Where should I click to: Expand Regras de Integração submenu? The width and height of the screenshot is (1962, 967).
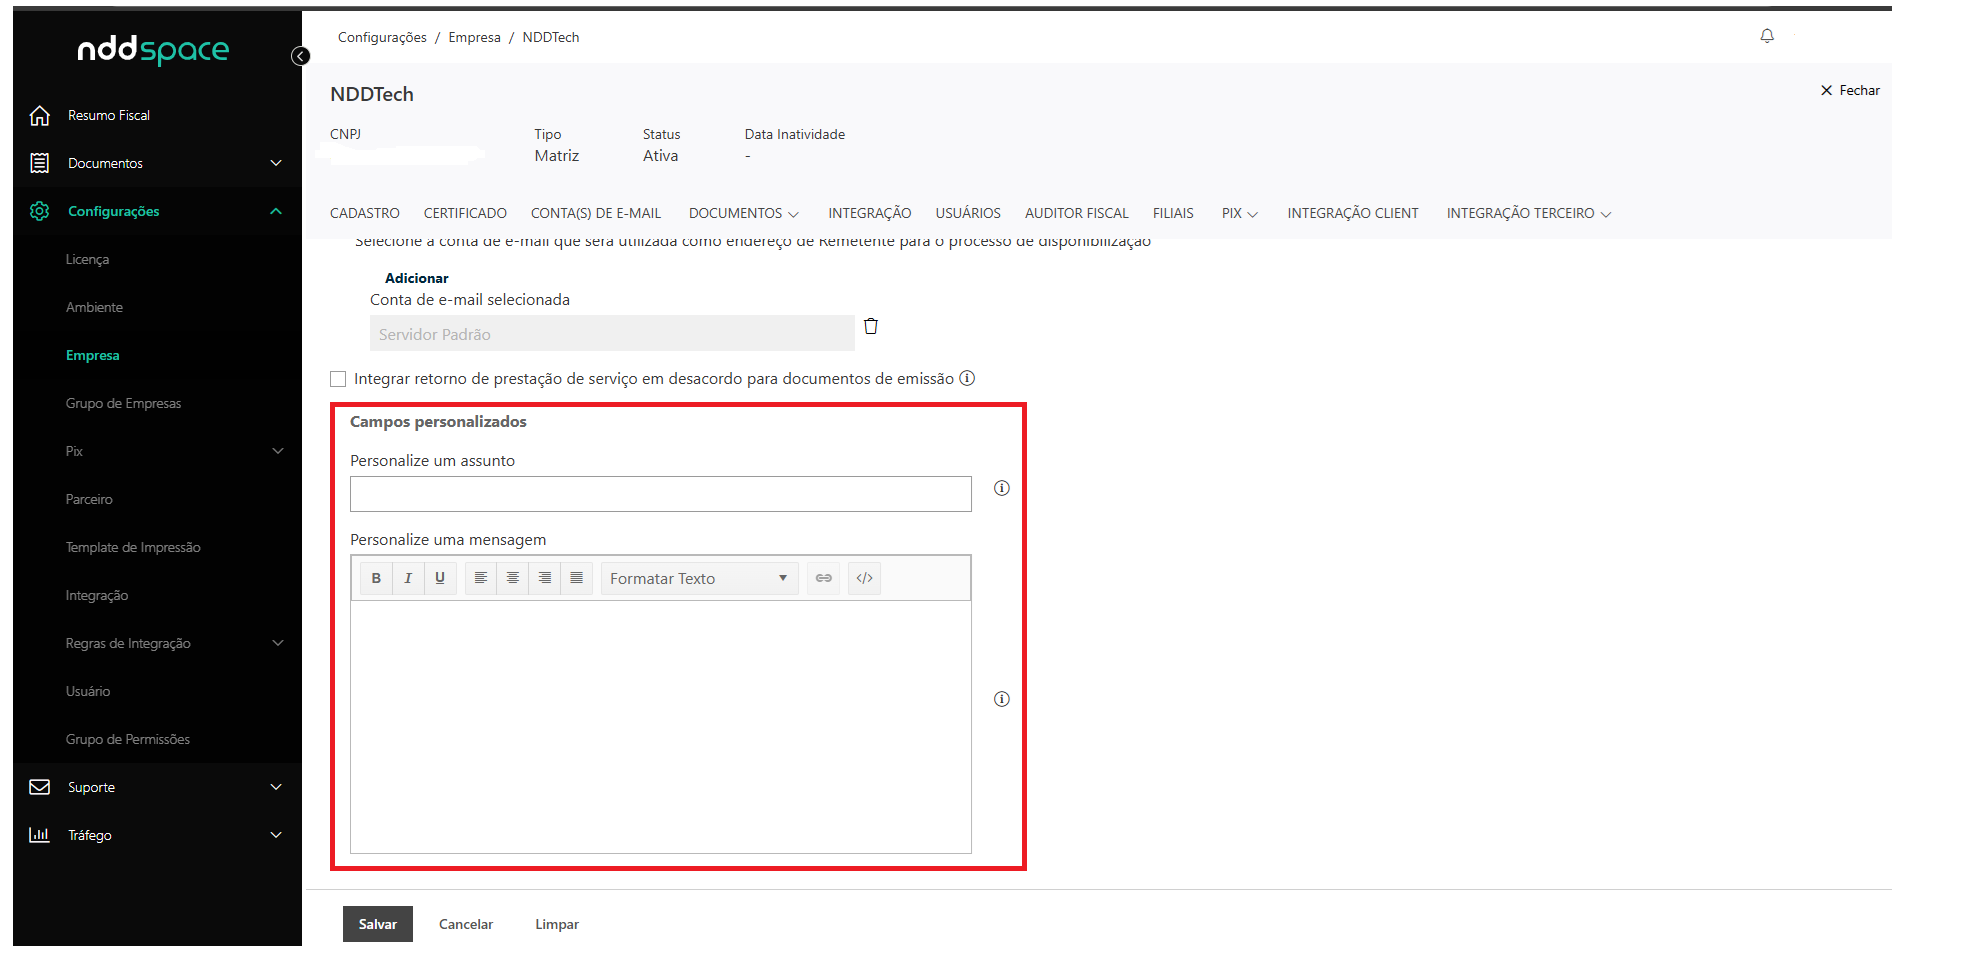277,643
